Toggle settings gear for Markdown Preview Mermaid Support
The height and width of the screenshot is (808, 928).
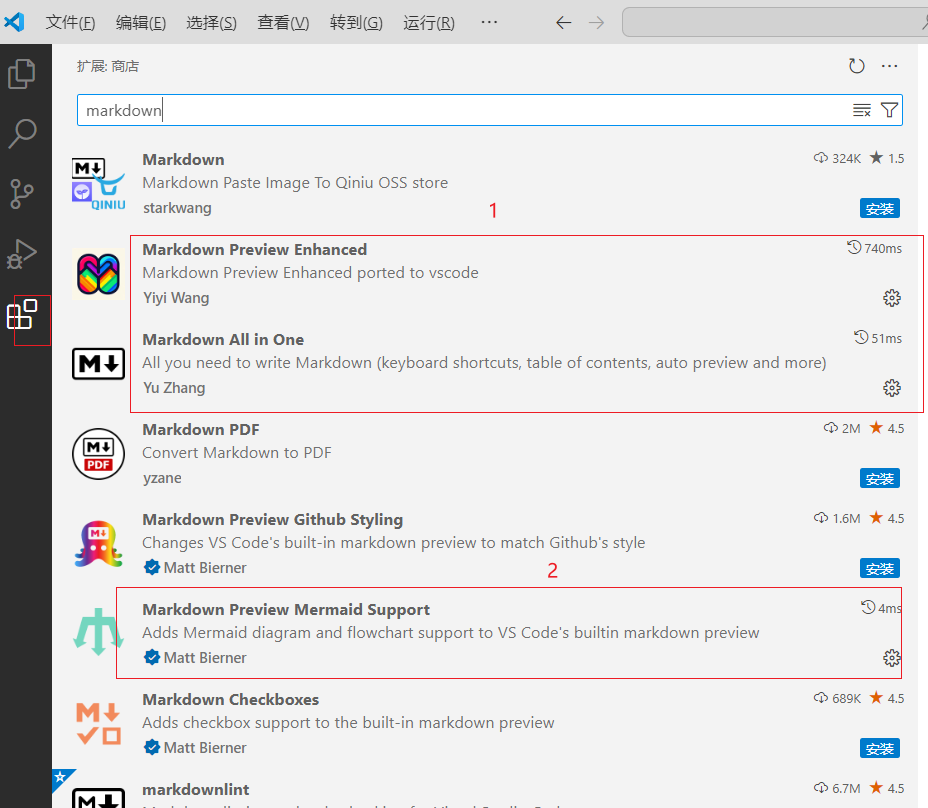click(x=891, y=658)
